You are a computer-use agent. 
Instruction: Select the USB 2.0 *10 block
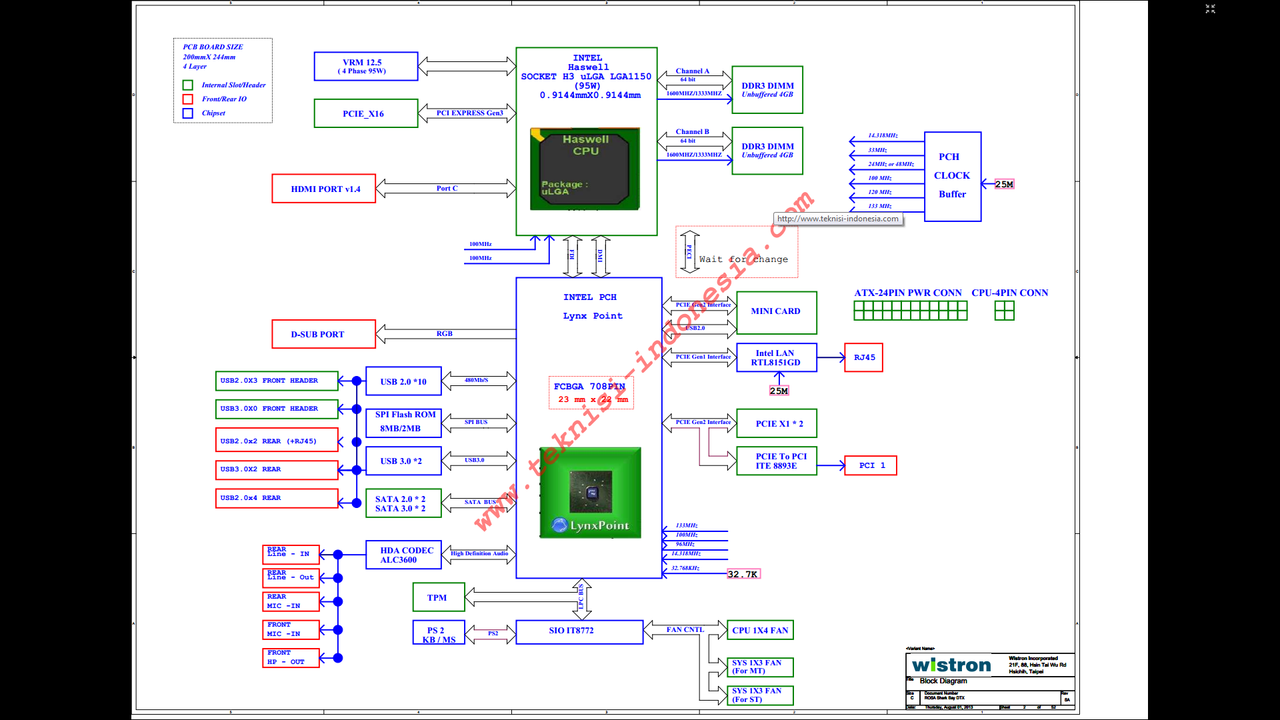point(403,381)
